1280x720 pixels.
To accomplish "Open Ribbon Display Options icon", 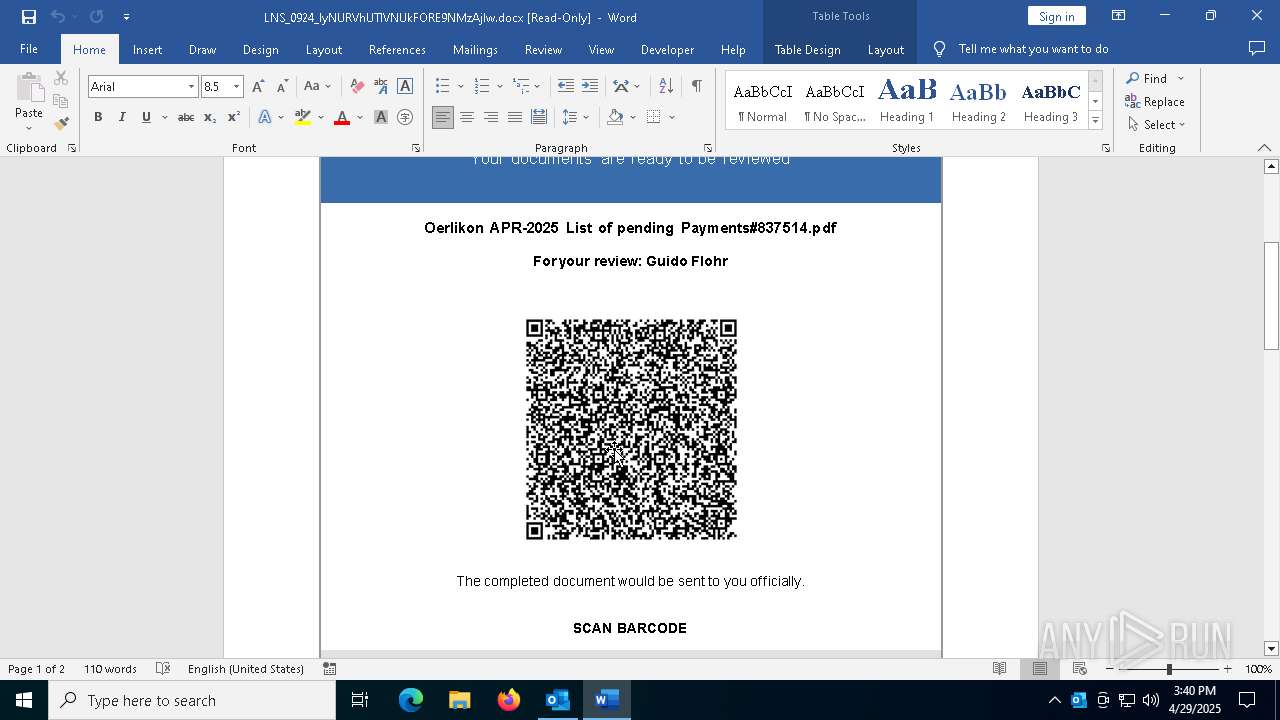I will [1118, 16].
